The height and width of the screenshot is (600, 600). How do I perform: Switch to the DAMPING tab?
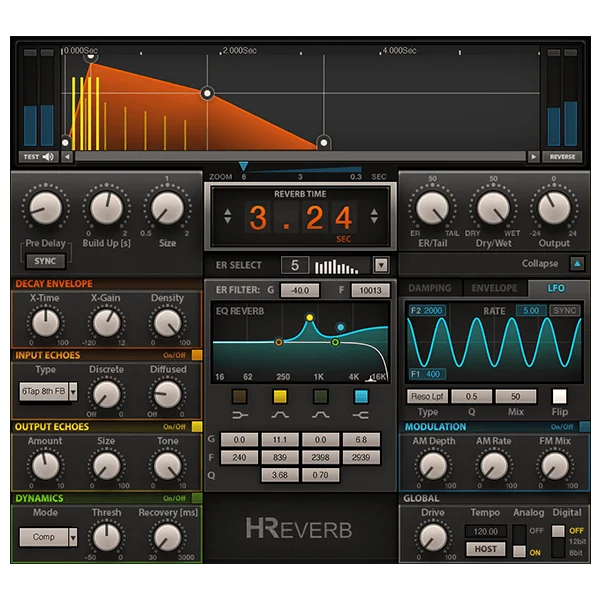click(x=430, y=288)
